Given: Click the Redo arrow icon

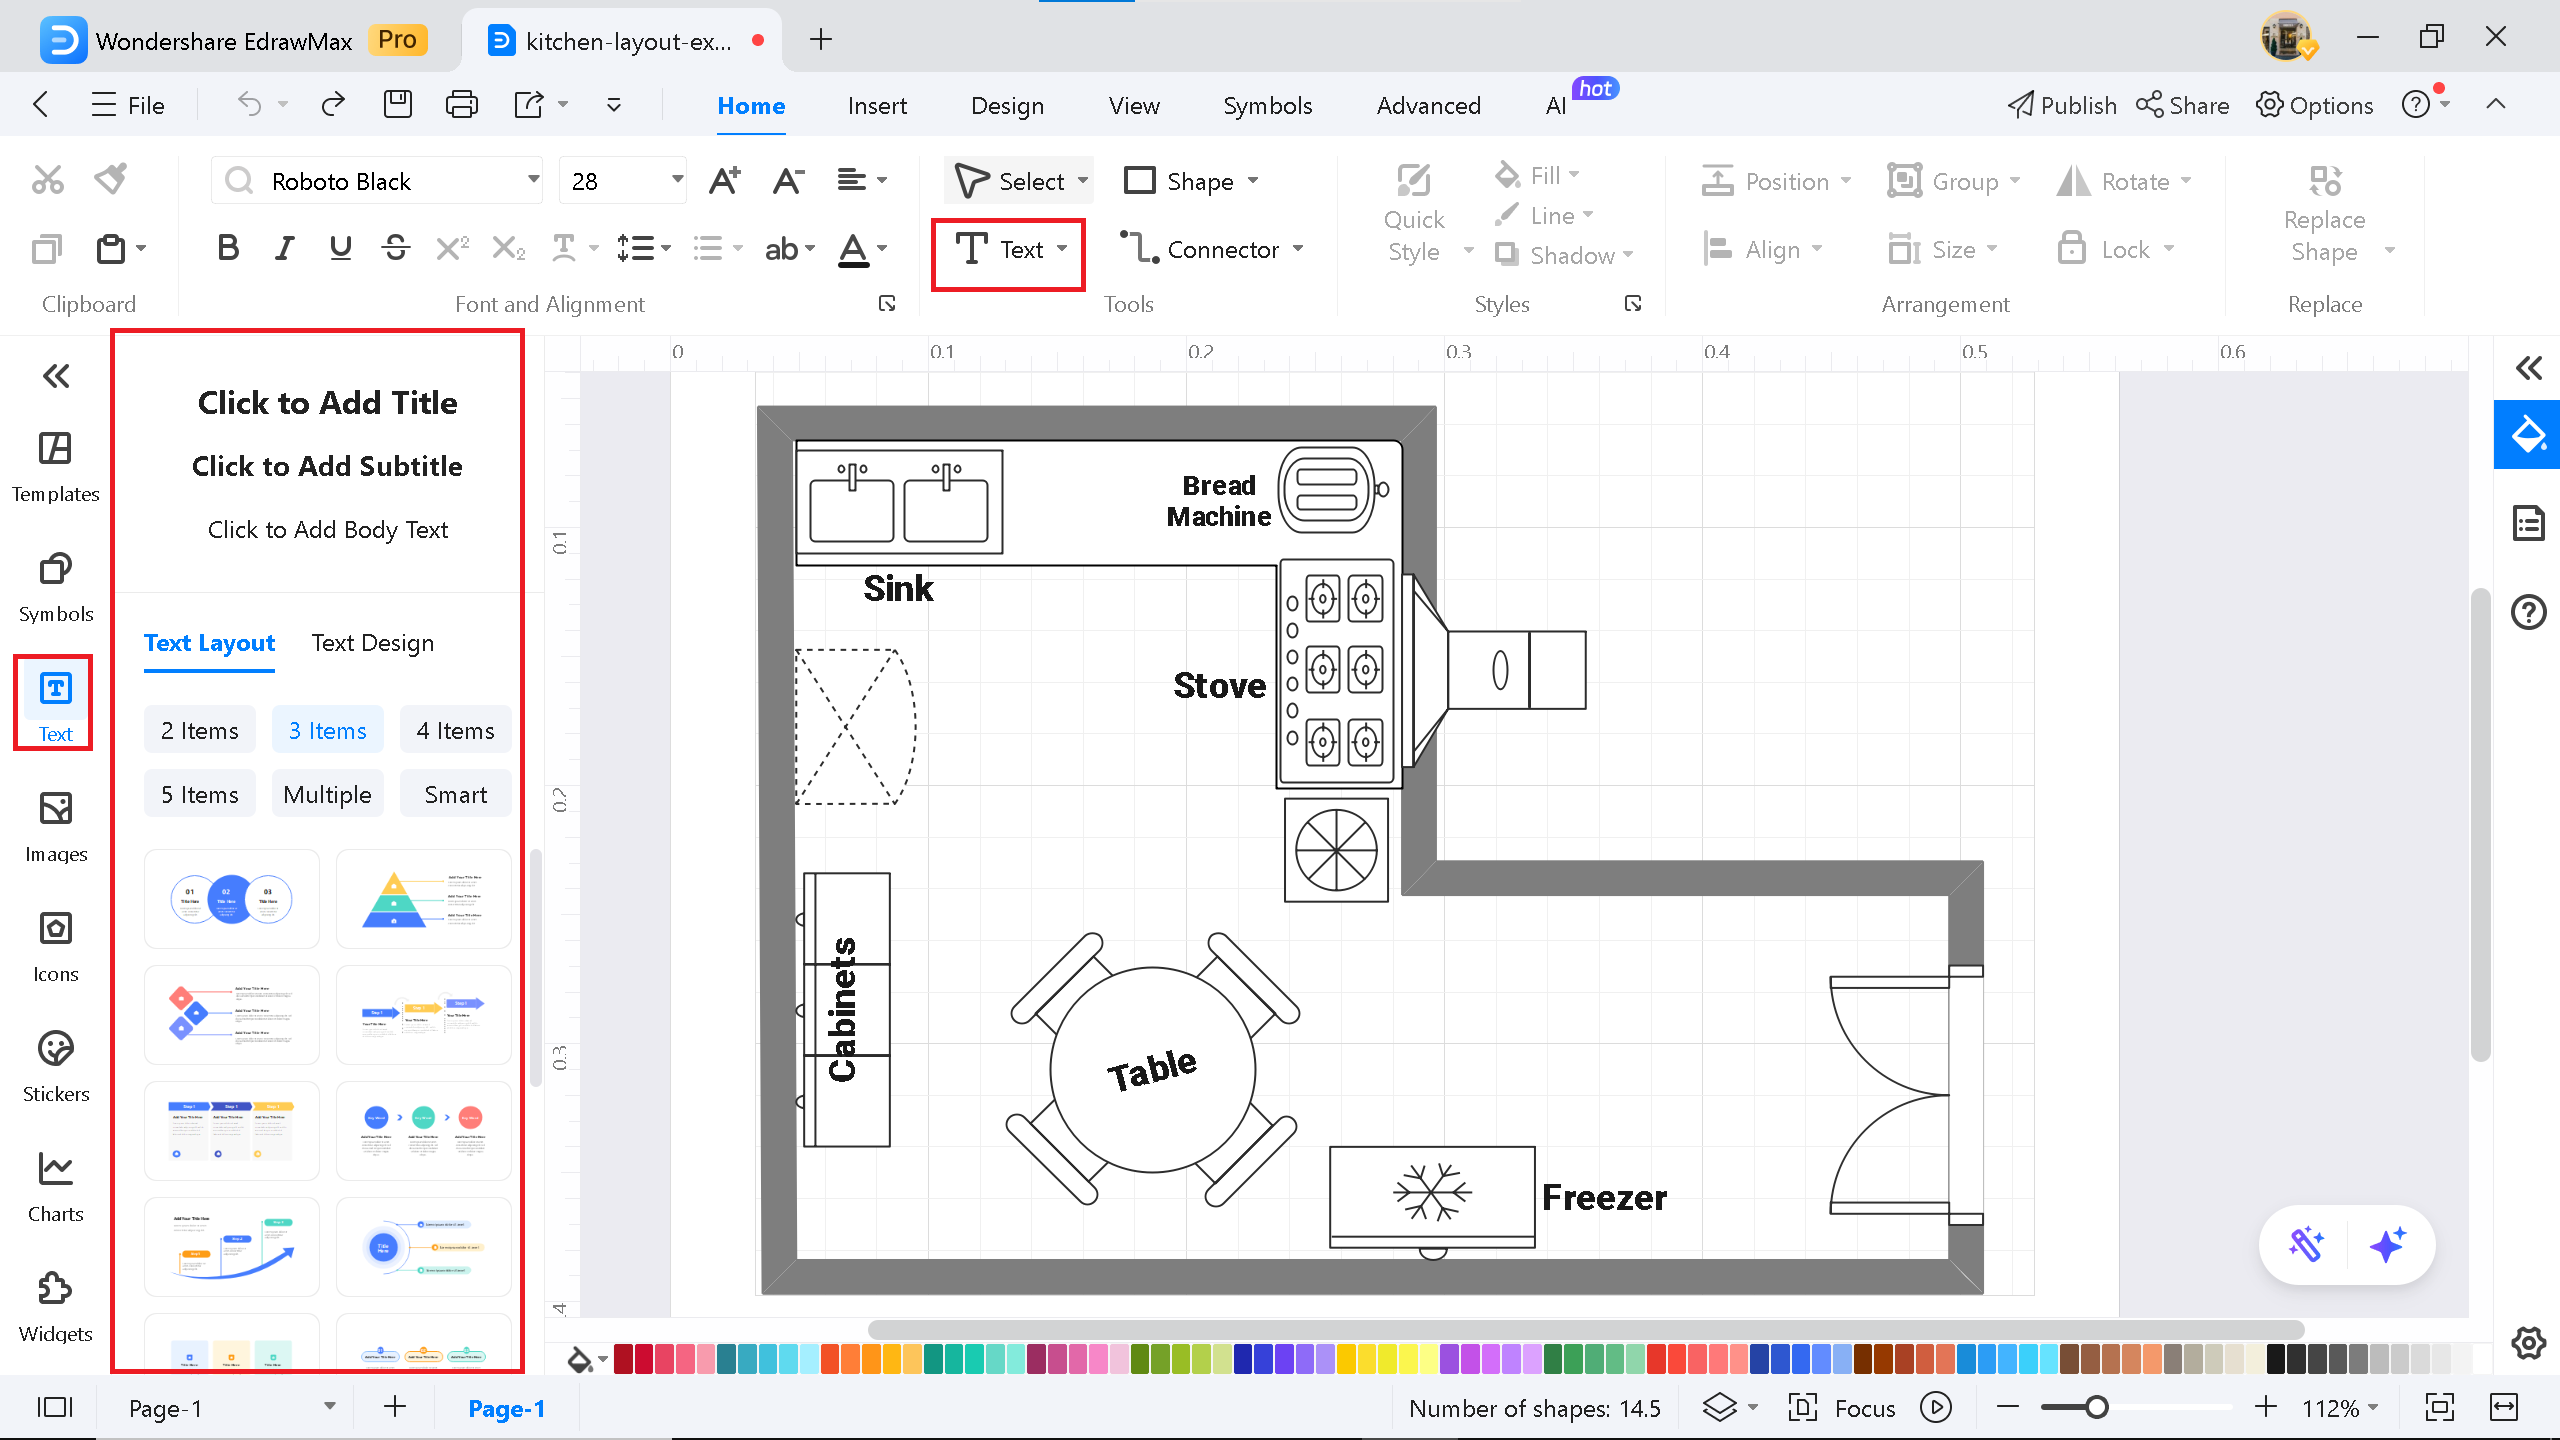Looking at the screenshot, I should [x=333, y=104].
